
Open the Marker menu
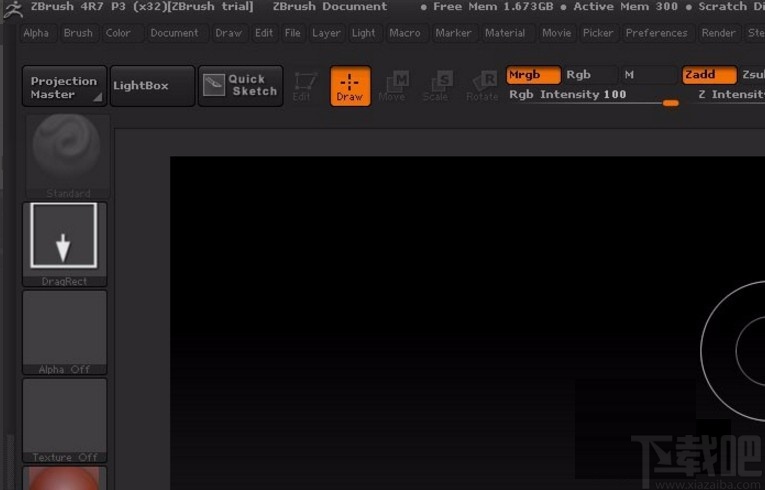tap(454, 33)
